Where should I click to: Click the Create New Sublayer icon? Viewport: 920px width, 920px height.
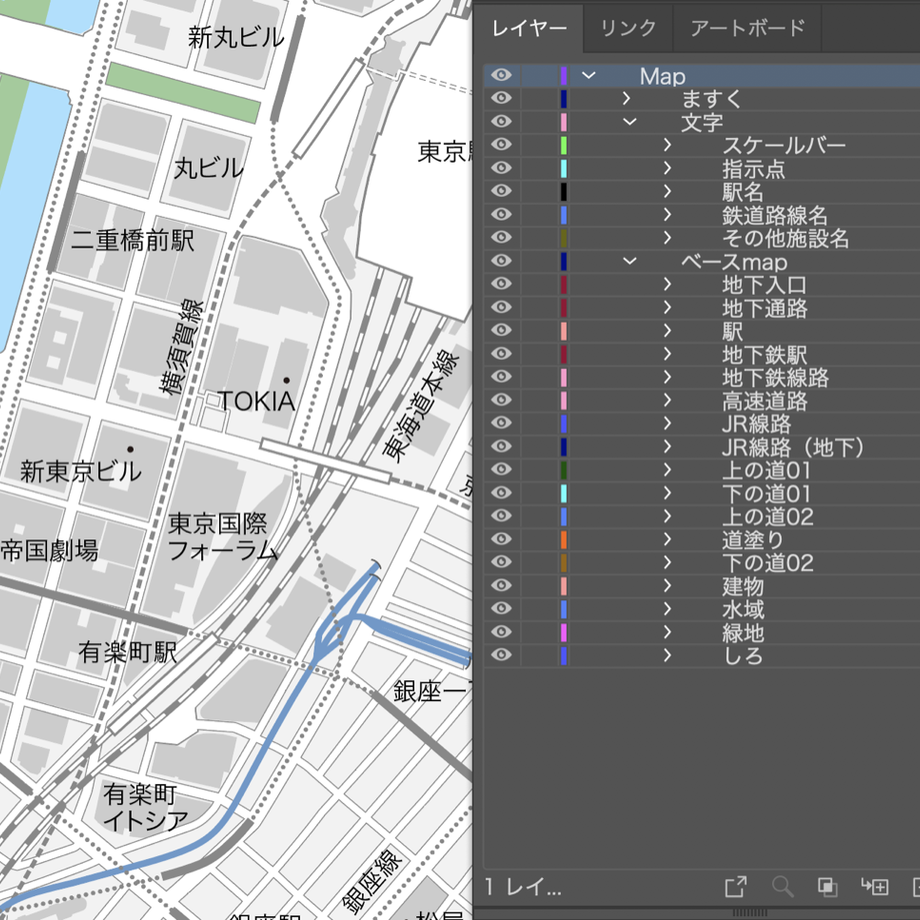(874, 887)
